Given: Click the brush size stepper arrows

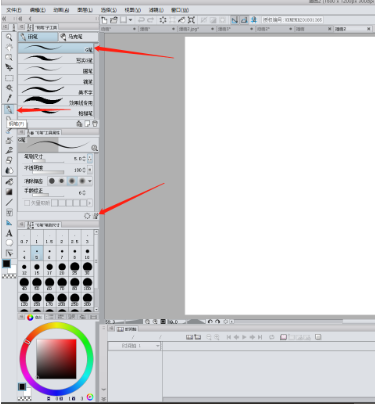Looking at the screenshot, I should 84,159.
